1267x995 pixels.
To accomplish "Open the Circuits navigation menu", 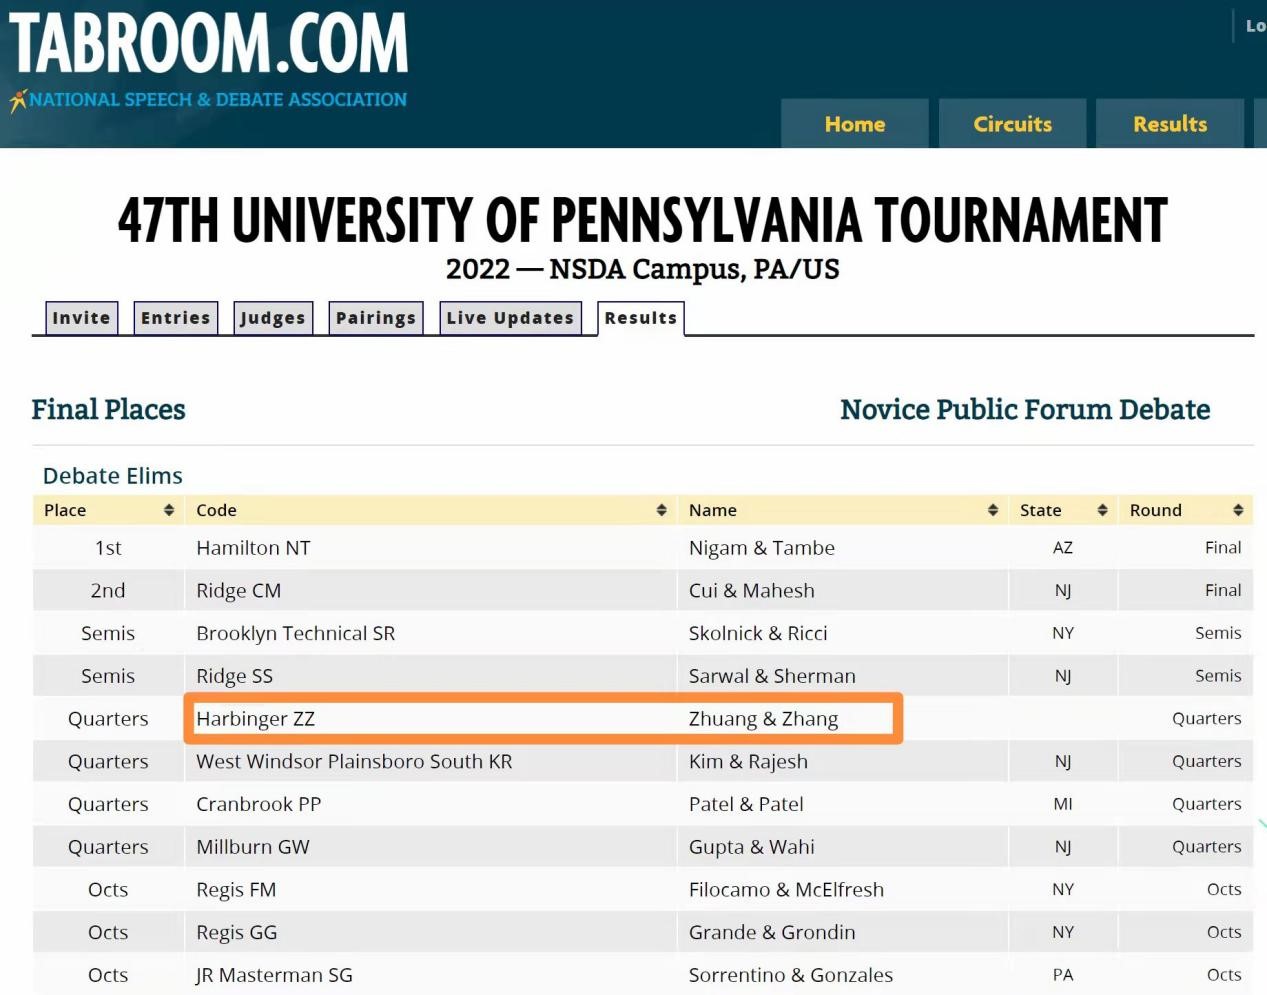I will point(1012,124).
